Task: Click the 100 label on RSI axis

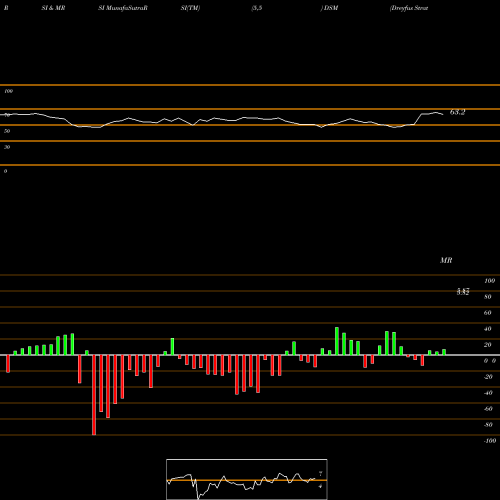Action: 9,91
